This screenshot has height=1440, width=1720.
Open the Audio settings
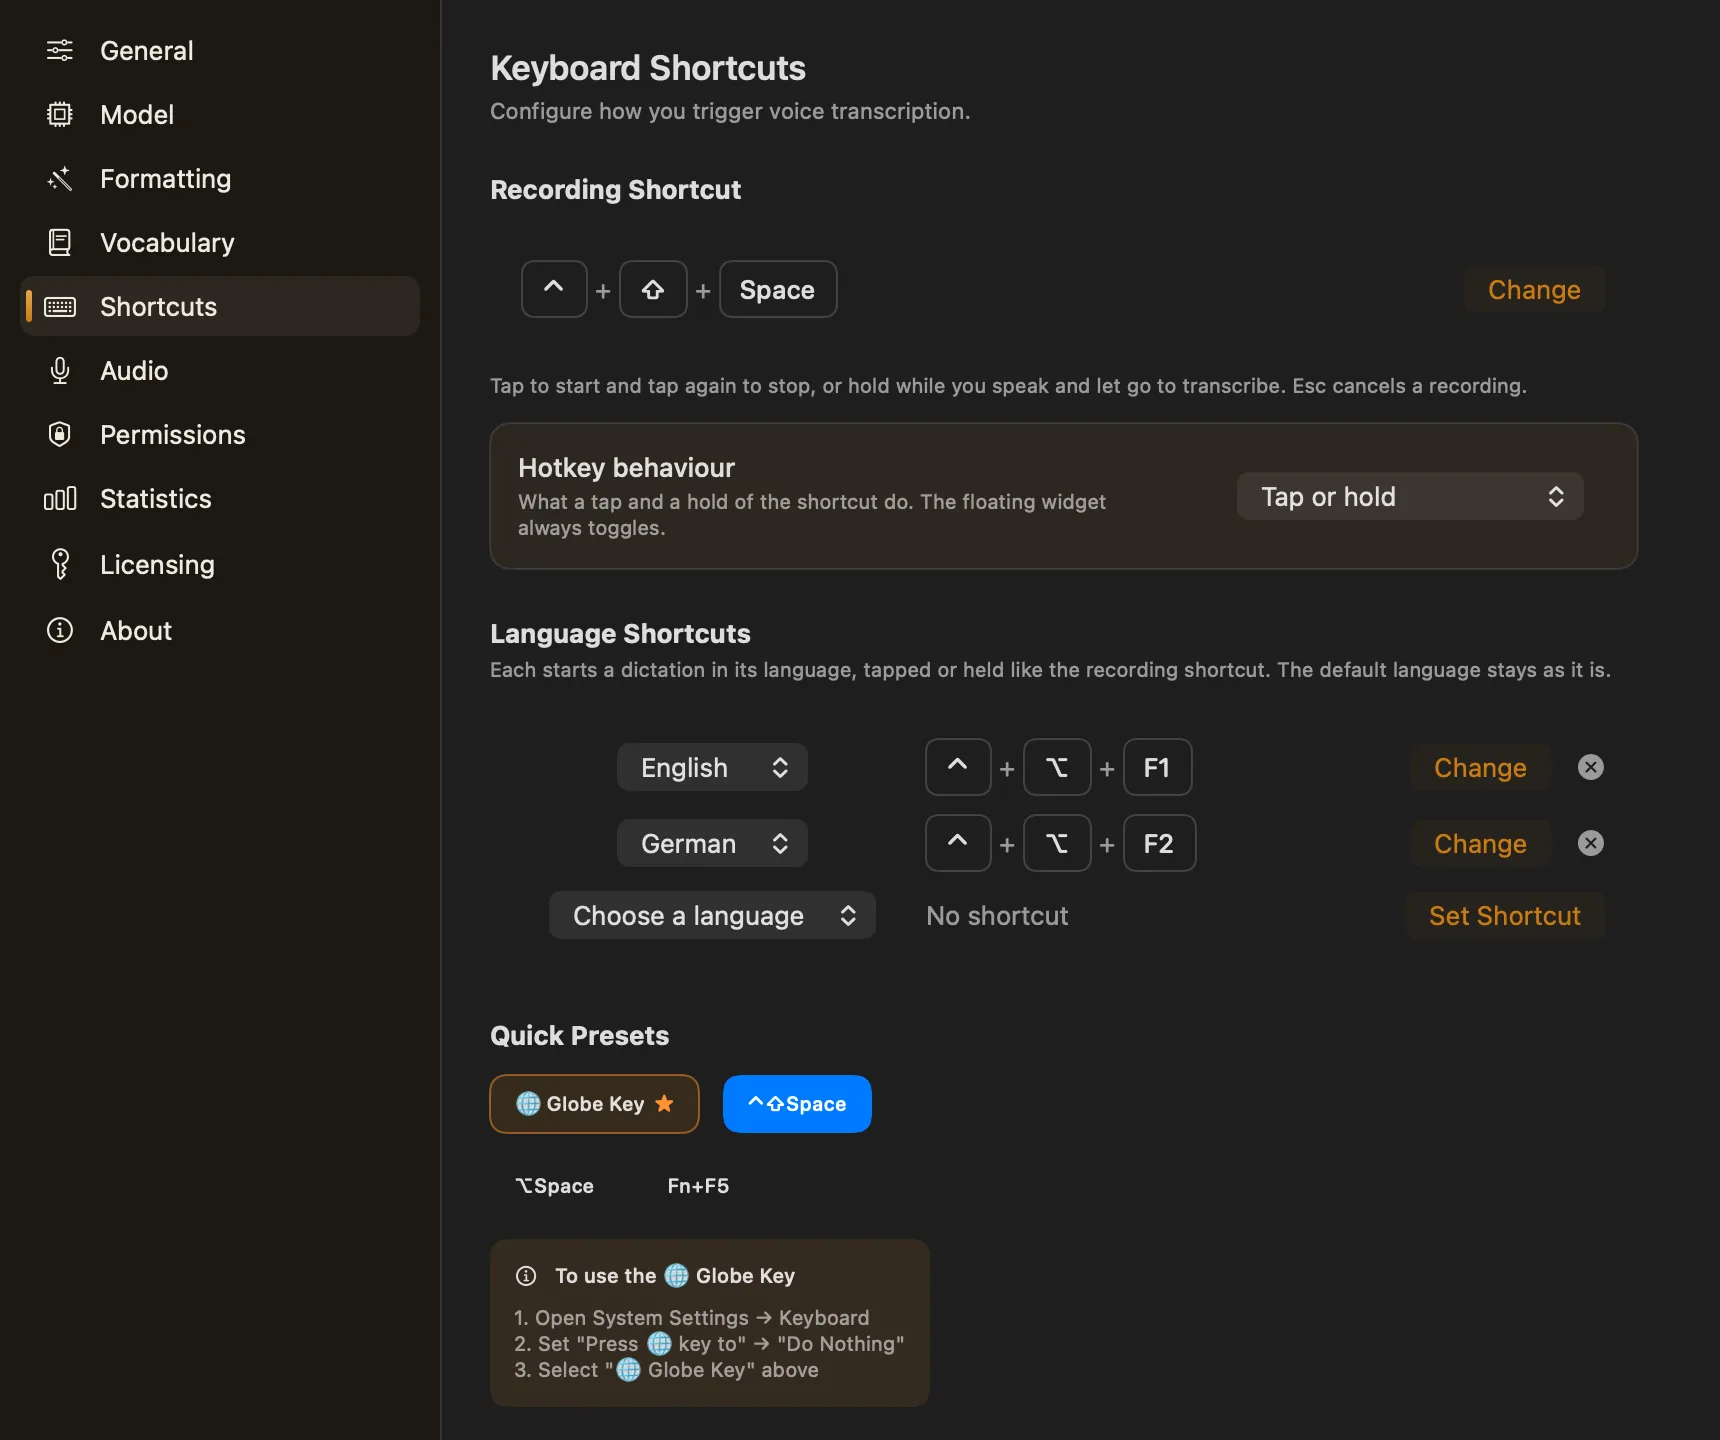point(220,370)
